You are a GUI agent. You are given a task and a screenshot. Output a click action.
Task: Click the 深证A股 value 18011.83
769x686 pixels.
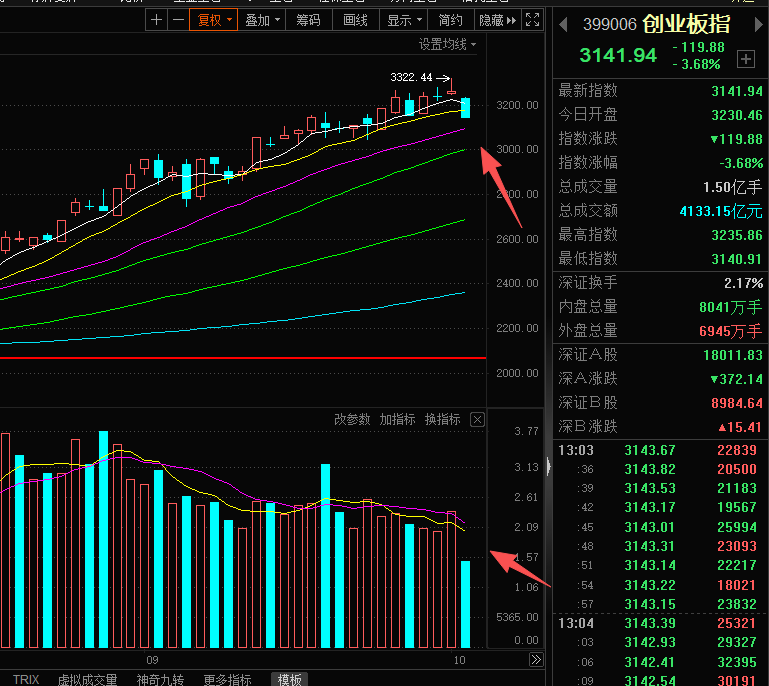coord(733,355)
